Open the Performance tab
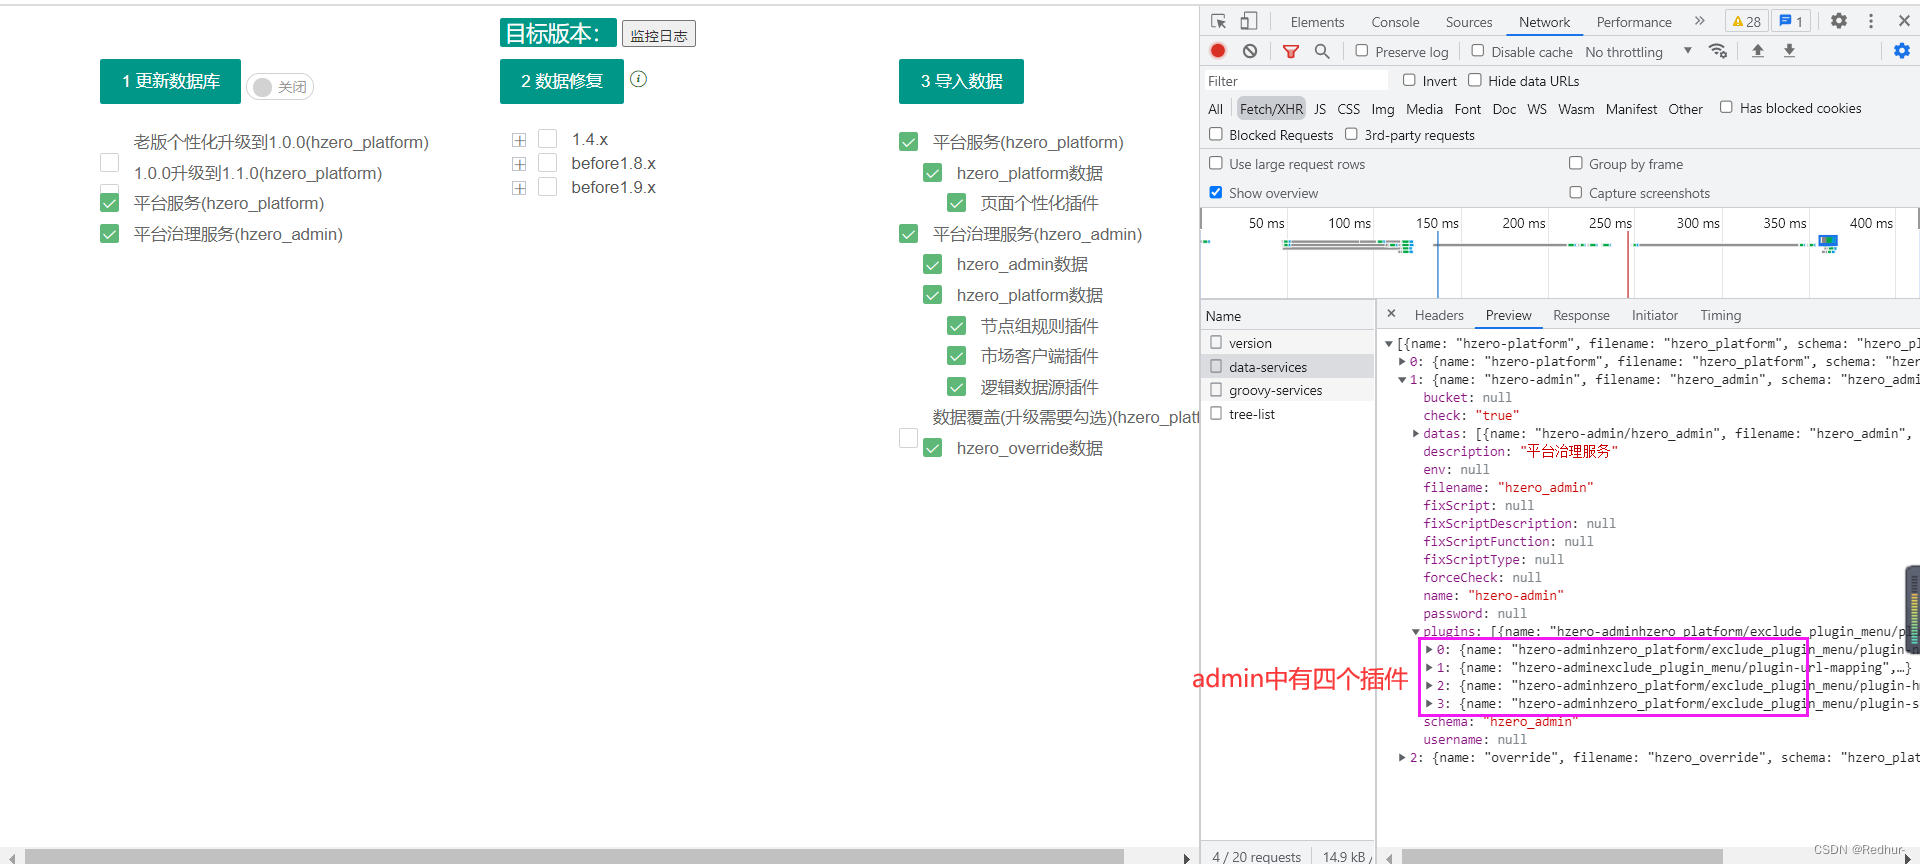The width and height of the screenshot is (1920, 864). [1634, 22]
